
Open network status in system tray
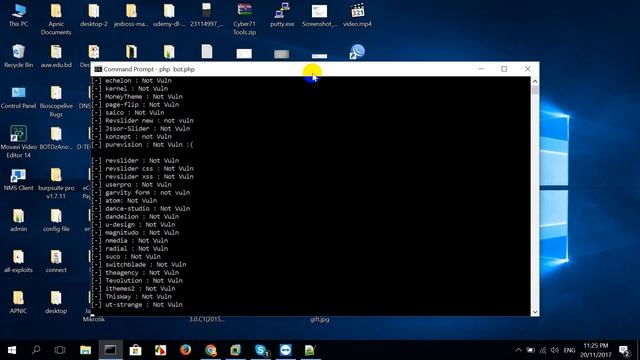[542, 350]
